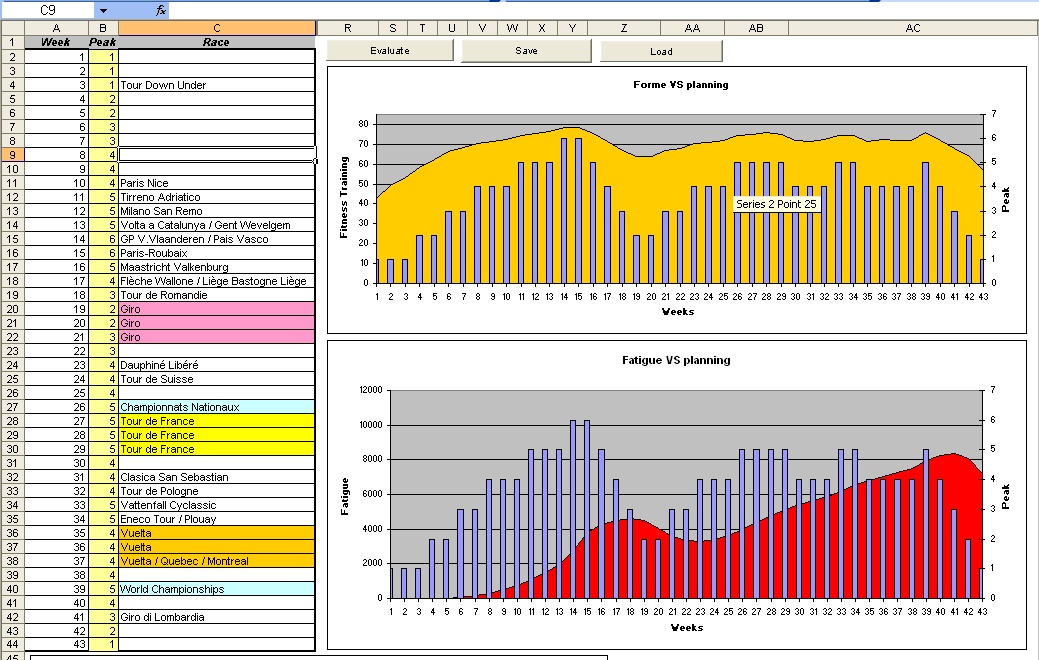Select the column C header

216,28
